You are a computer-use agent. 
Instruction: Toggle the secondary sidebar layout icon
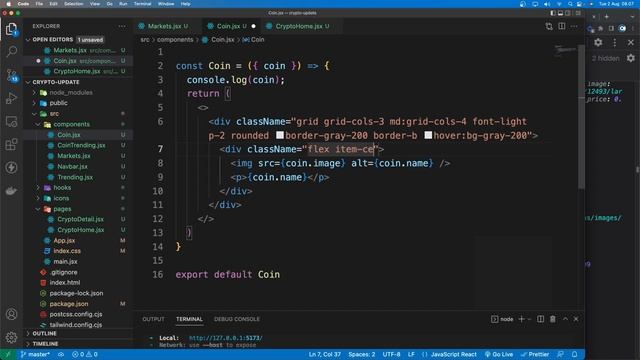click(x=568, y=13)
